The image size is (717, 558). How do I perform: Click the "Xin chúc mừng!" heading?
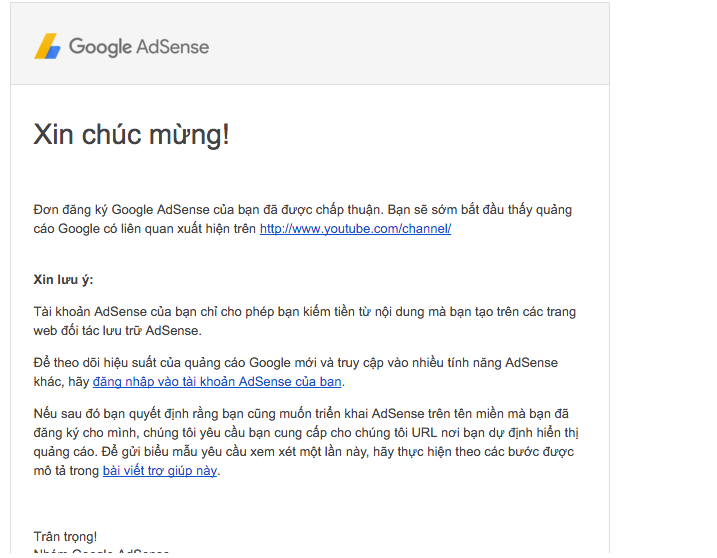(x=131, y=134)
